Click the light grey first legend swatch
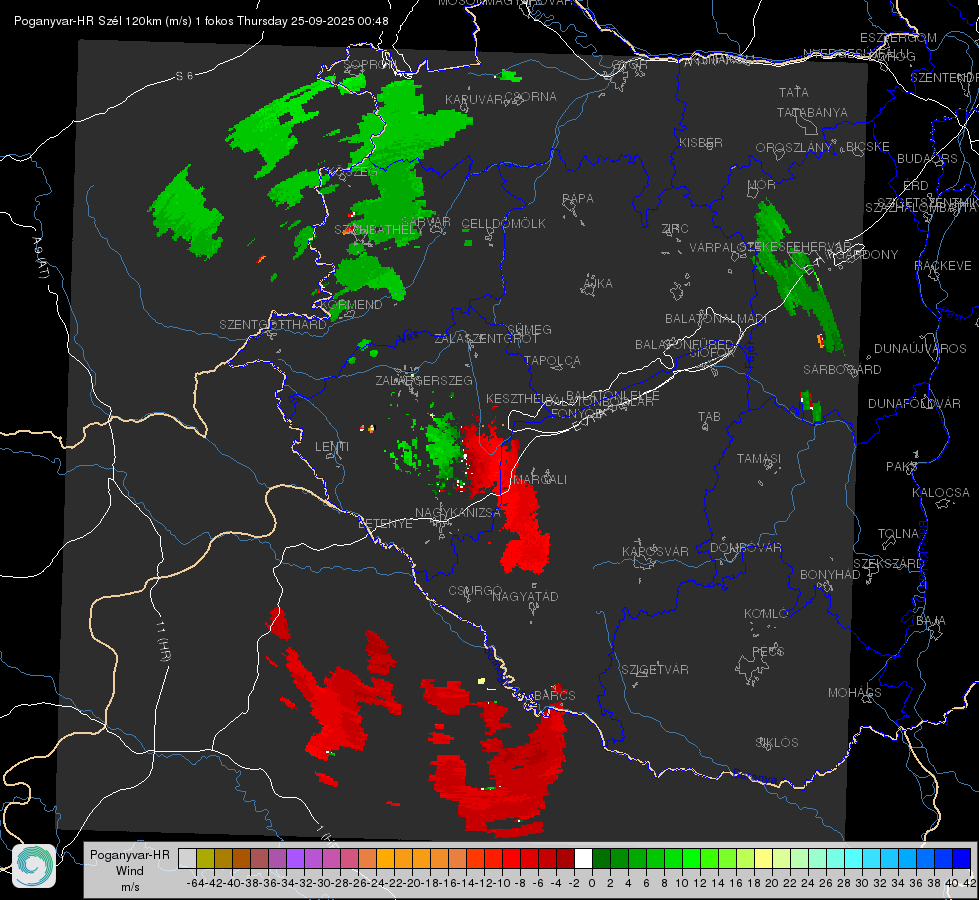The height and width of the screenshot is (900, 979). 187,858
